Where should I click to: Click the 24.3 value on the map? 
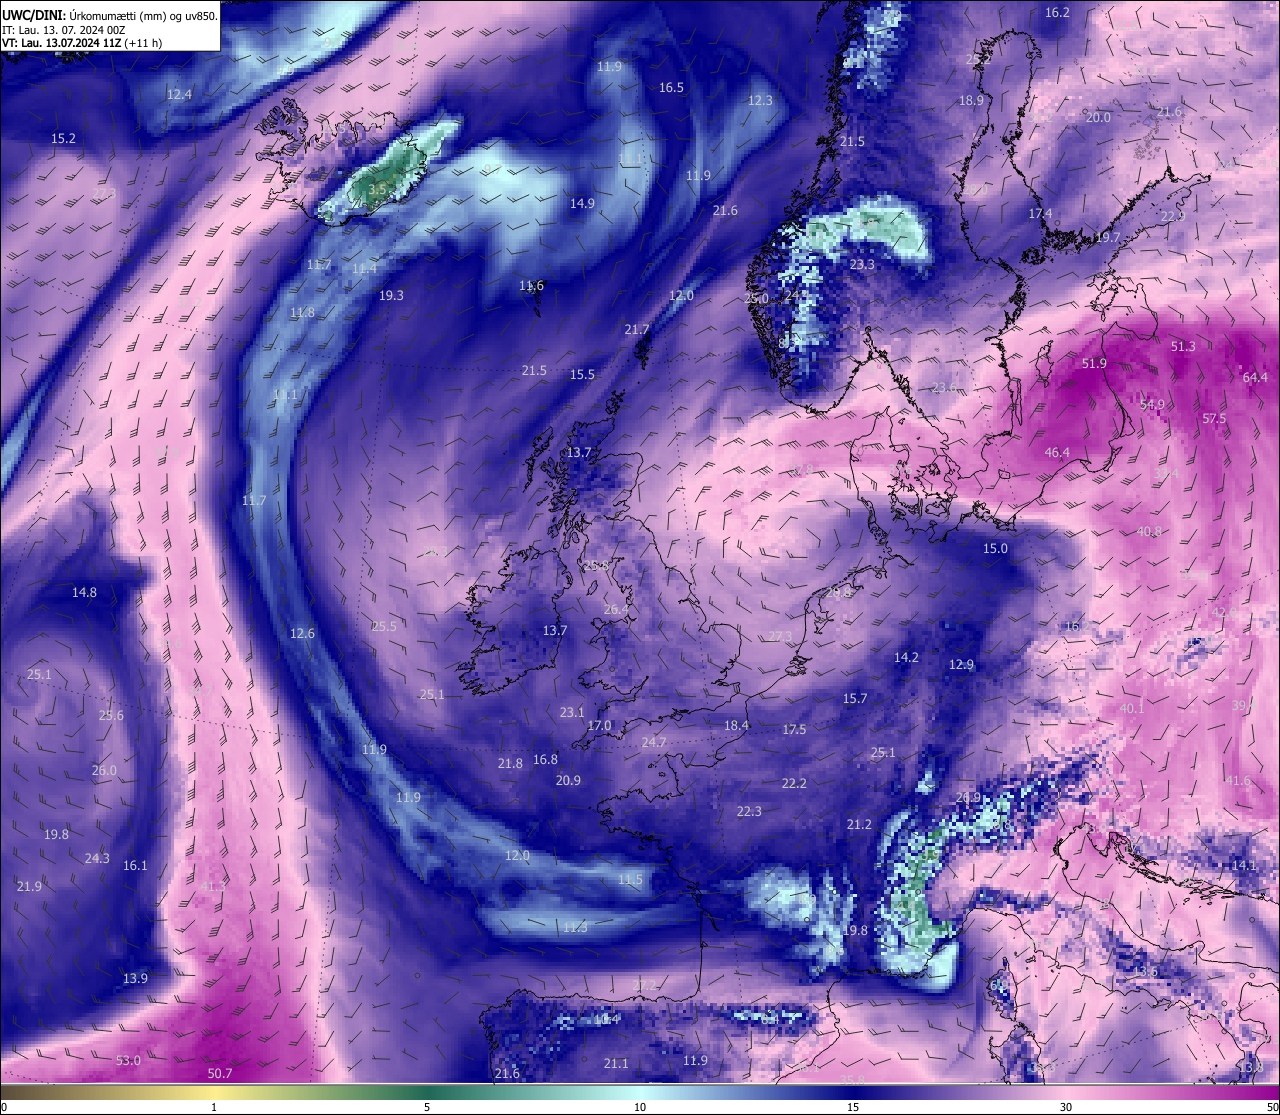coord(97,858)
